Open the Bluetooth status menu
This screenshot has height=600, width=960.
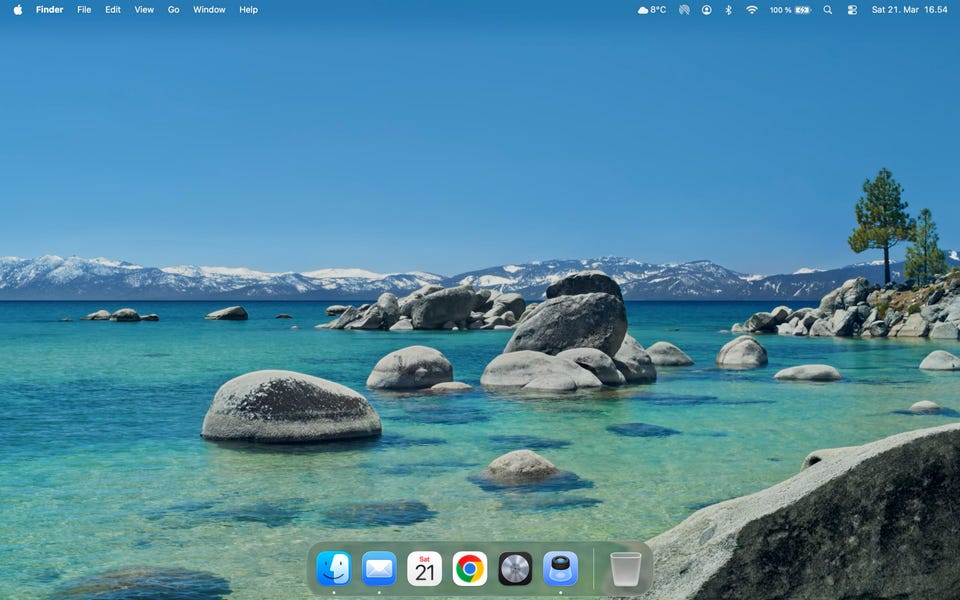[x=728, y=10]
